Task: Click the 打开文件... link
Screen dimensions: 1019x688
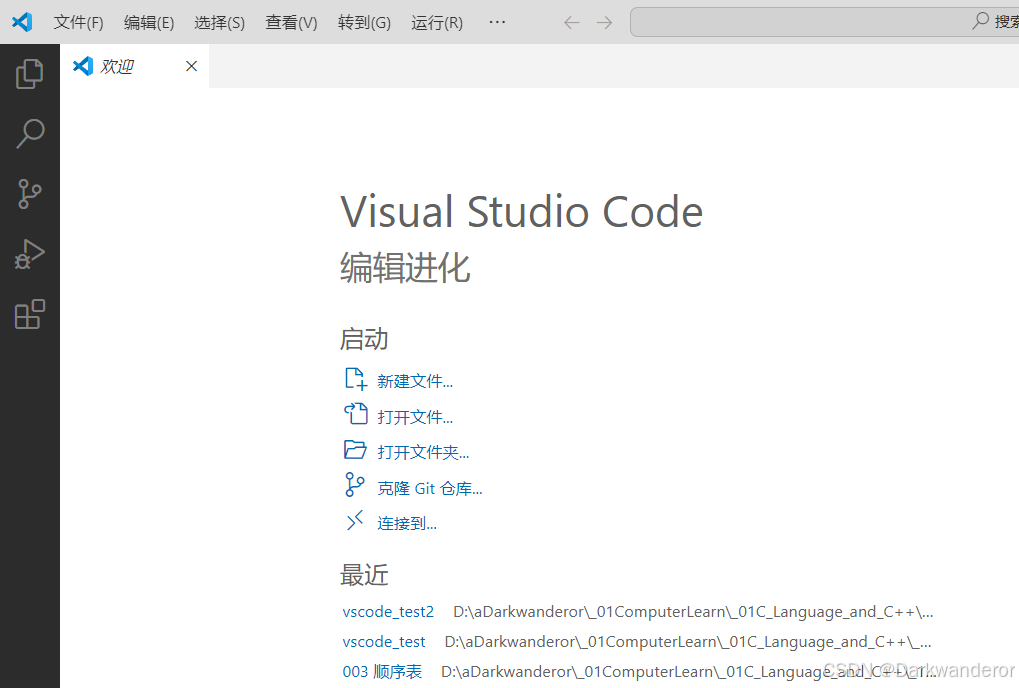Action: coord(415,416)
